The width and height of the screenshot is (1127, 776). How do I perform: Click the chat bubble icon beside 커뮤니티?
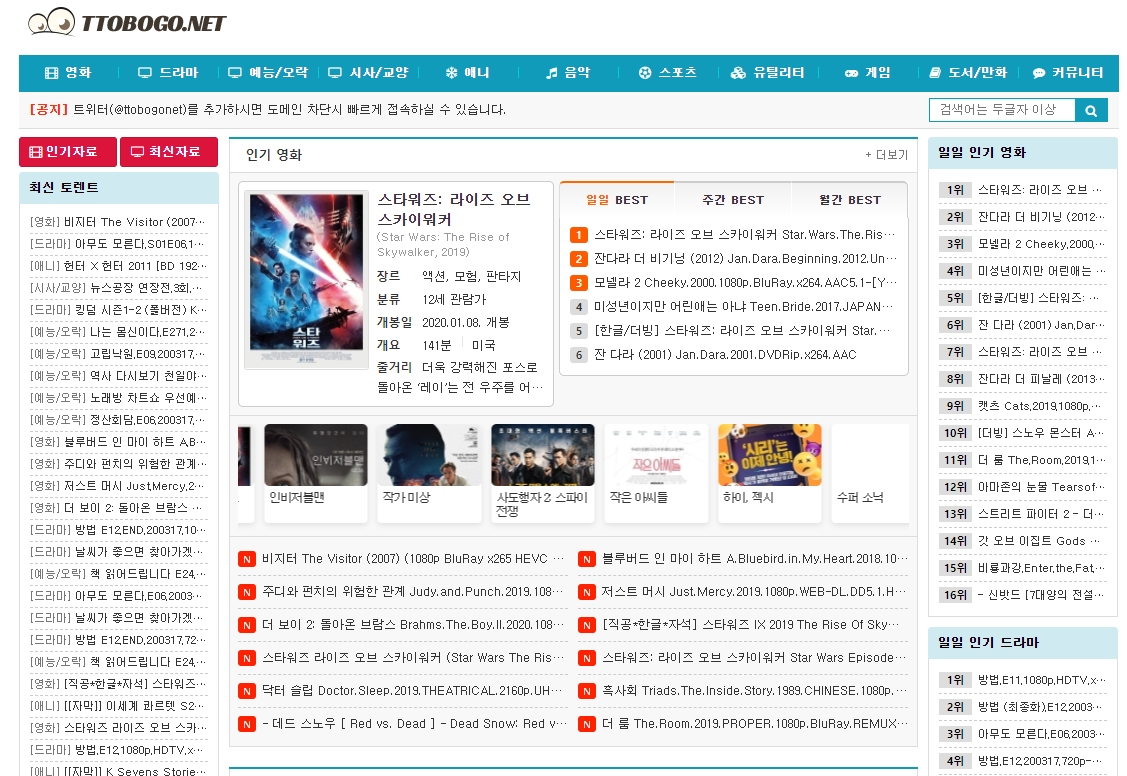[1039, 73]
